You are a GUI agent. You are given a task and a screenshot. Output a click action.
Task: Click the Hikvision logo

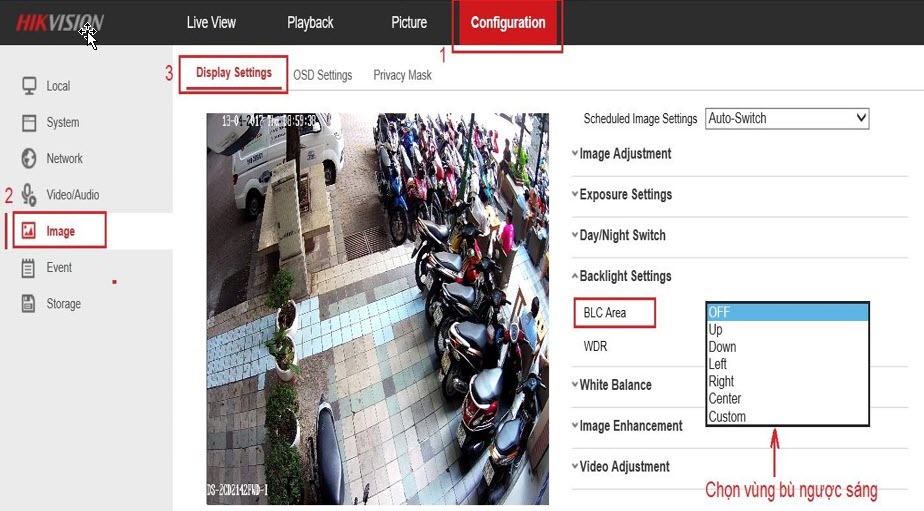[x=59, y=23]
